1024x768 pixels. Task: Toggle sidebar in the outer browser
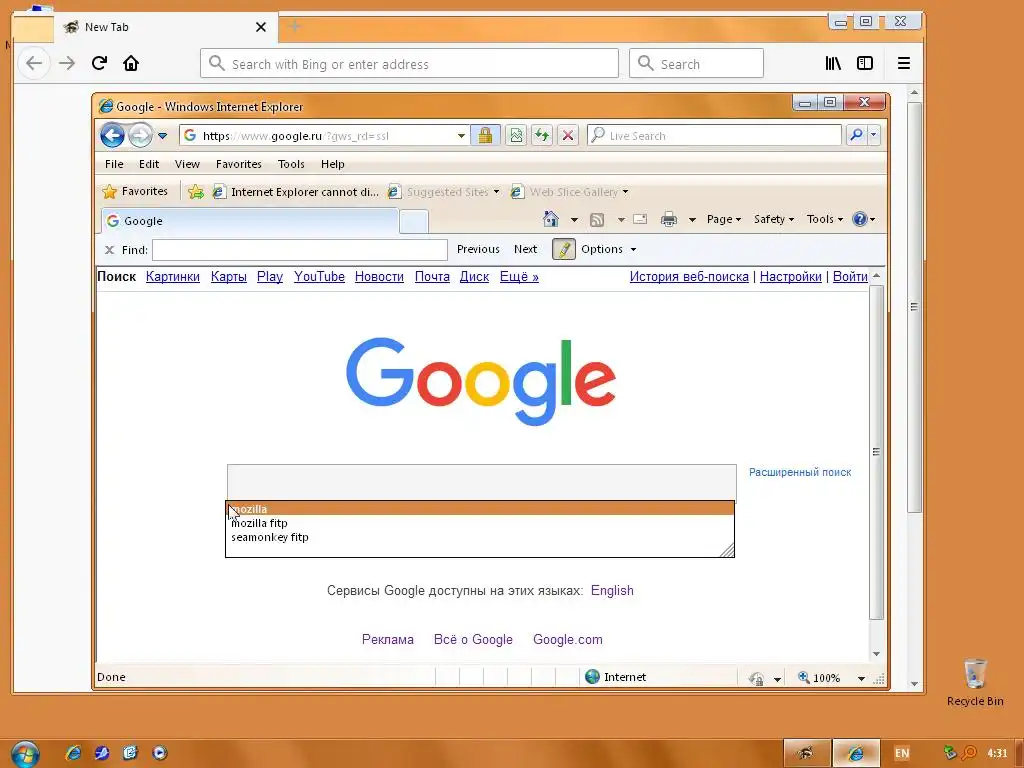pos(865,63)
